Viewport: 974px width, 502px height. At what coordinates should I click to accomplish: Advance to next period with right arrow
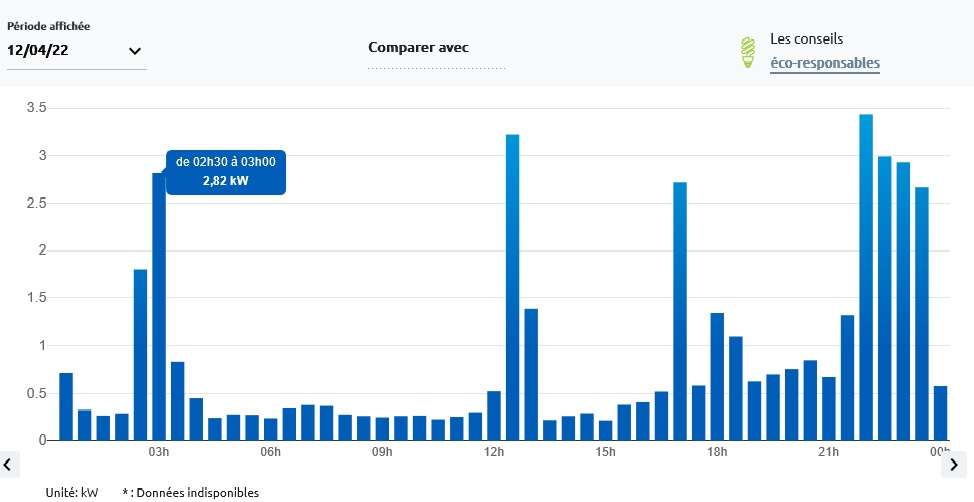click(954, 464)
